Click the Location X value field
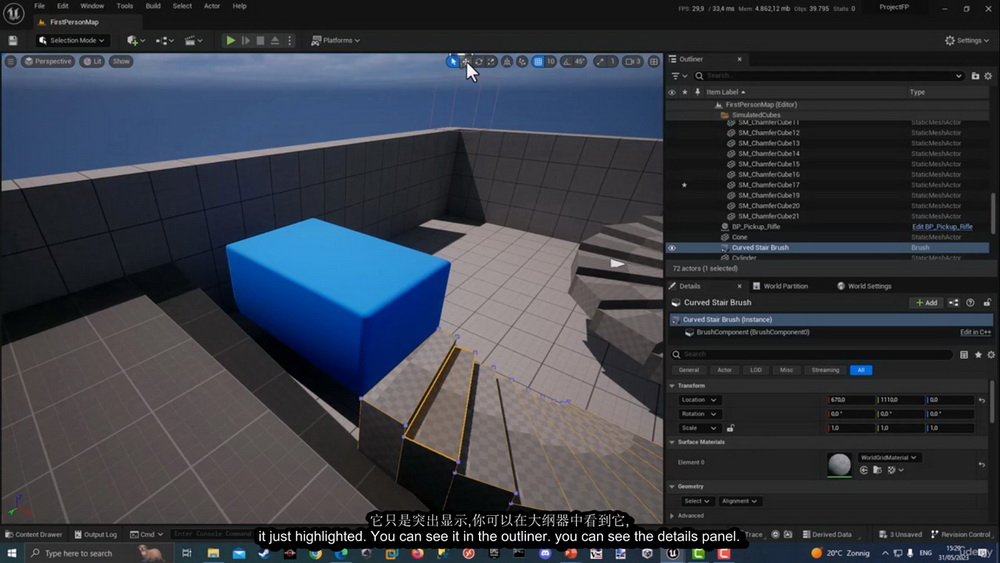1000x563 pixels. point(851,400)
